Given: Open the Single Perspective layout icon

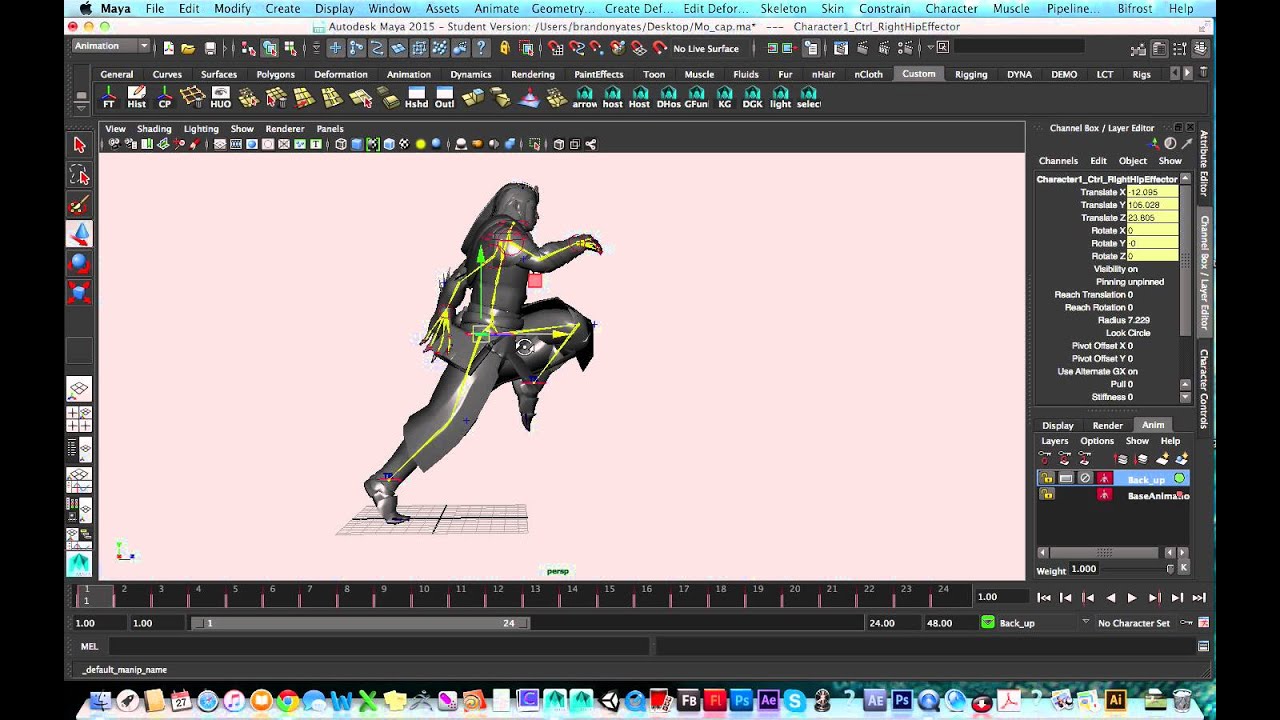Looking at the screenshot, I should pos(79,391).
